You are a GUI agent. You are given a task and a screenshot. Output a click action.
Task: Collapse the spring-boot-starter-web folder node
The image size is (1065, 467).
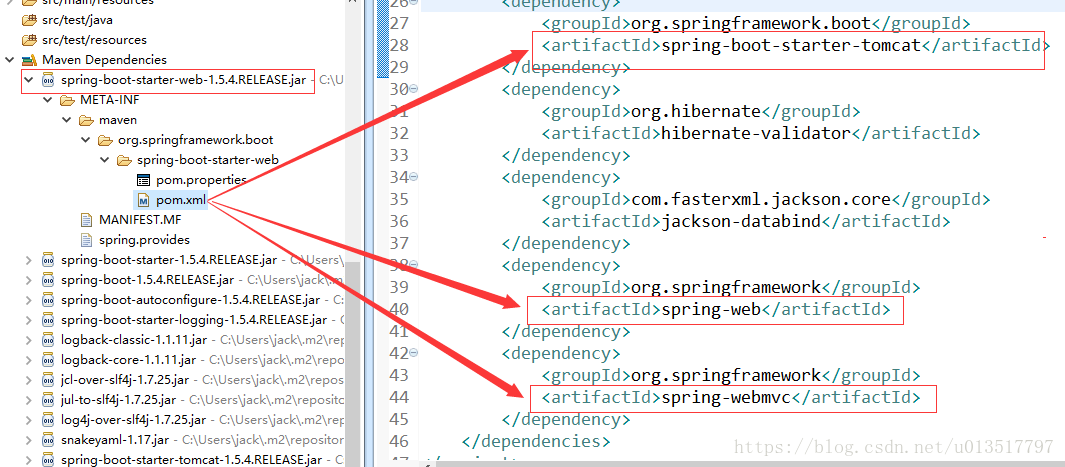click(x=105, y=160)
